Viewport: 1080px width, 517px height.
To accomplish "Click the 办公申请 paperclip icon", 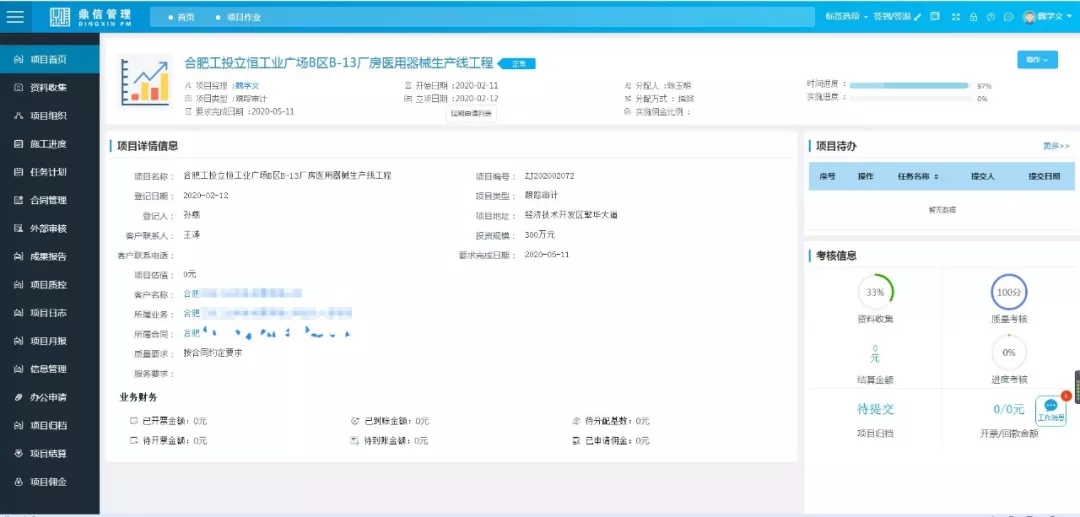I will click(x=19, y=397).
